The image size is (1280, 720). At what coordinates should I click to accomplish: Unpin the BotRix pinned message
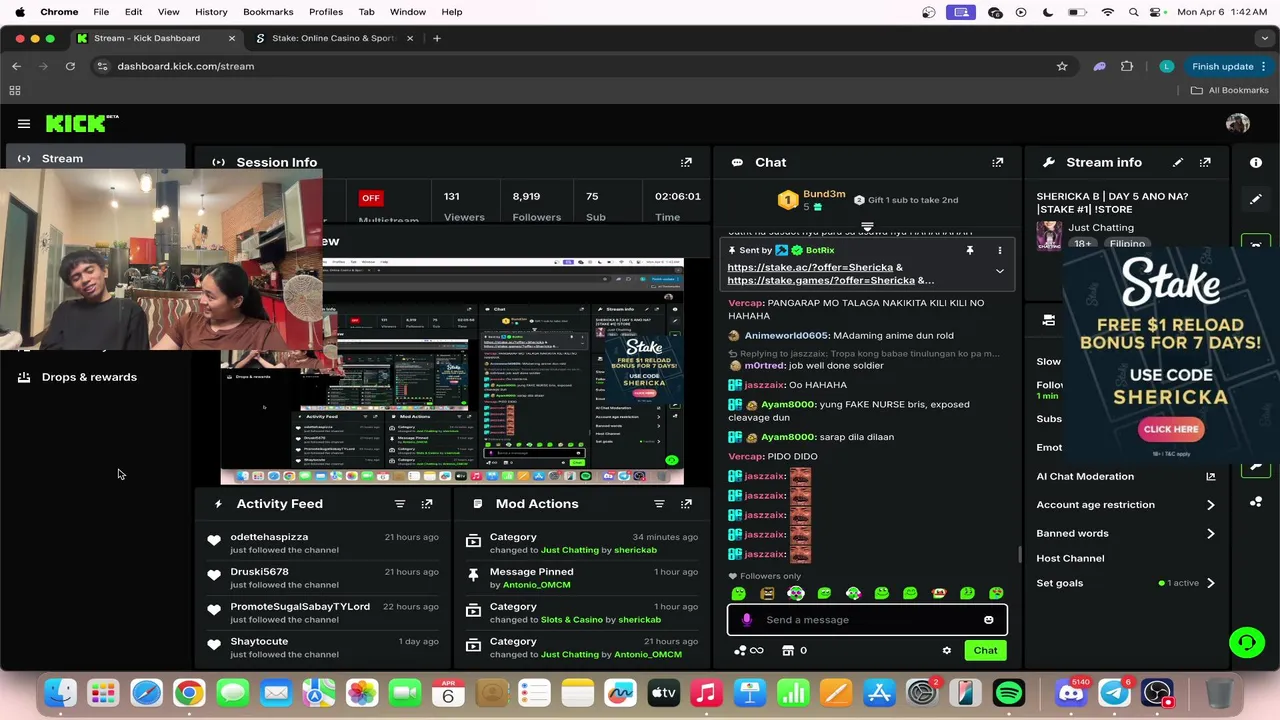tap(969, 250)
